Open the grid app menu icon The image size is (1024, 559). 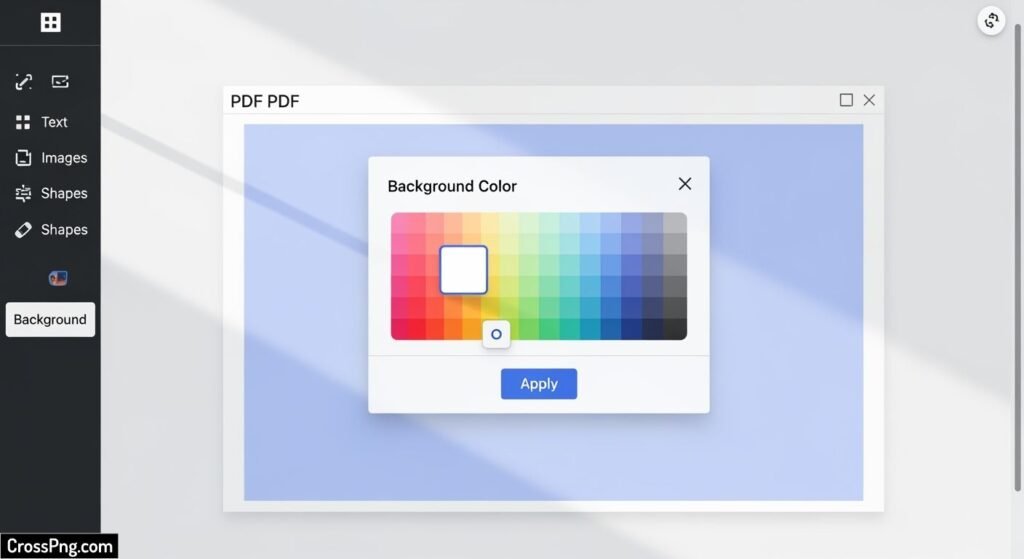[50, 22]
